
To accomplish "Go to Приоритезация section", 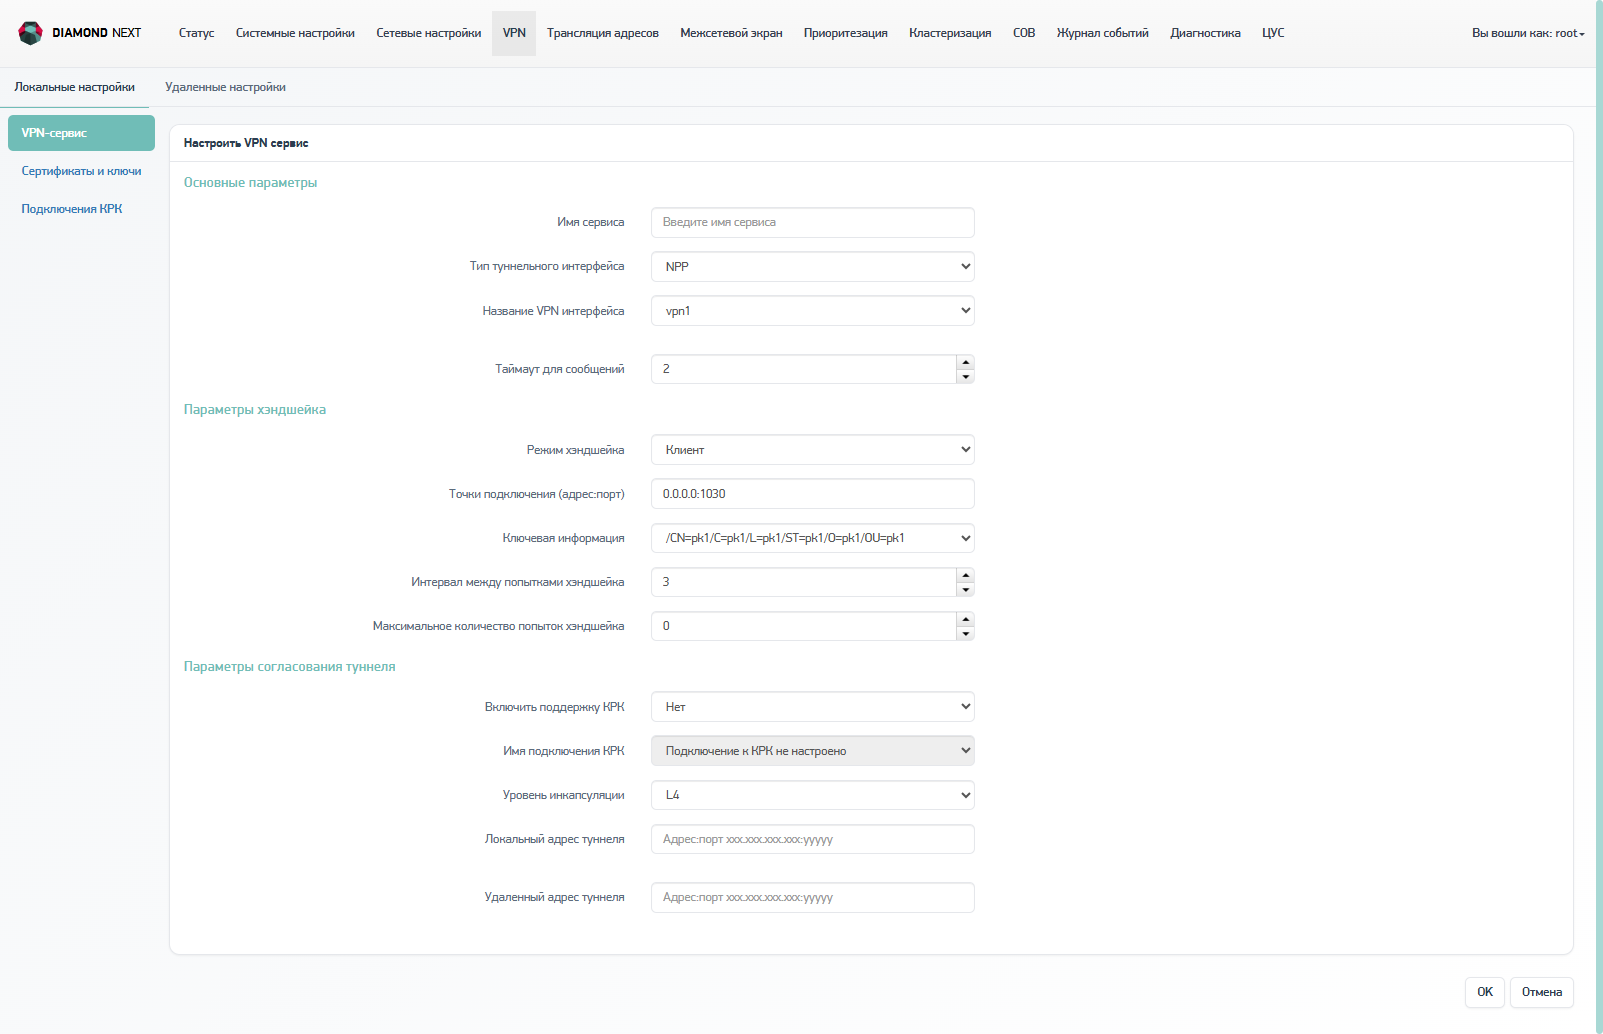I will click(x=846, y=33).
